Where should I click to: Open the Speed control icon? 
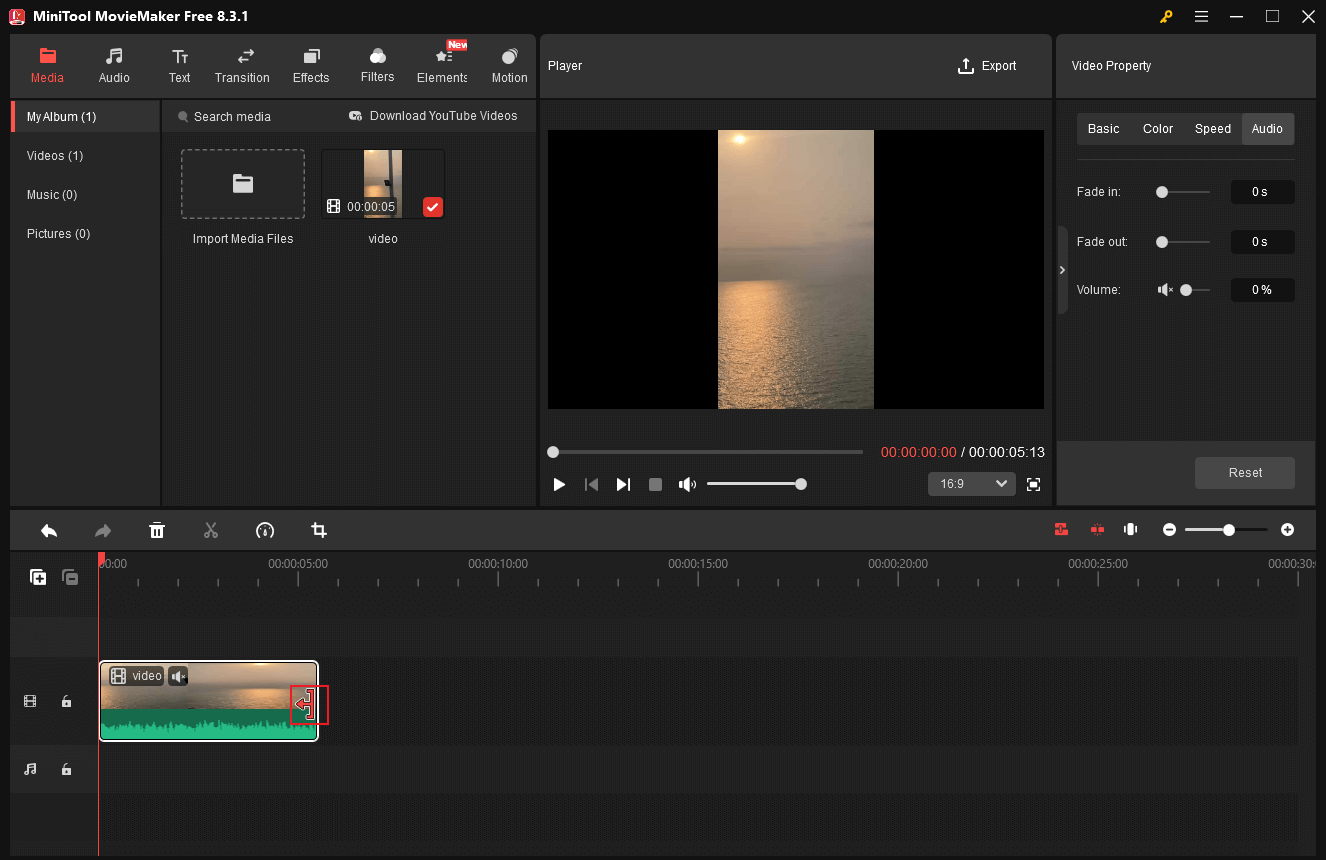tap(265, 530)
